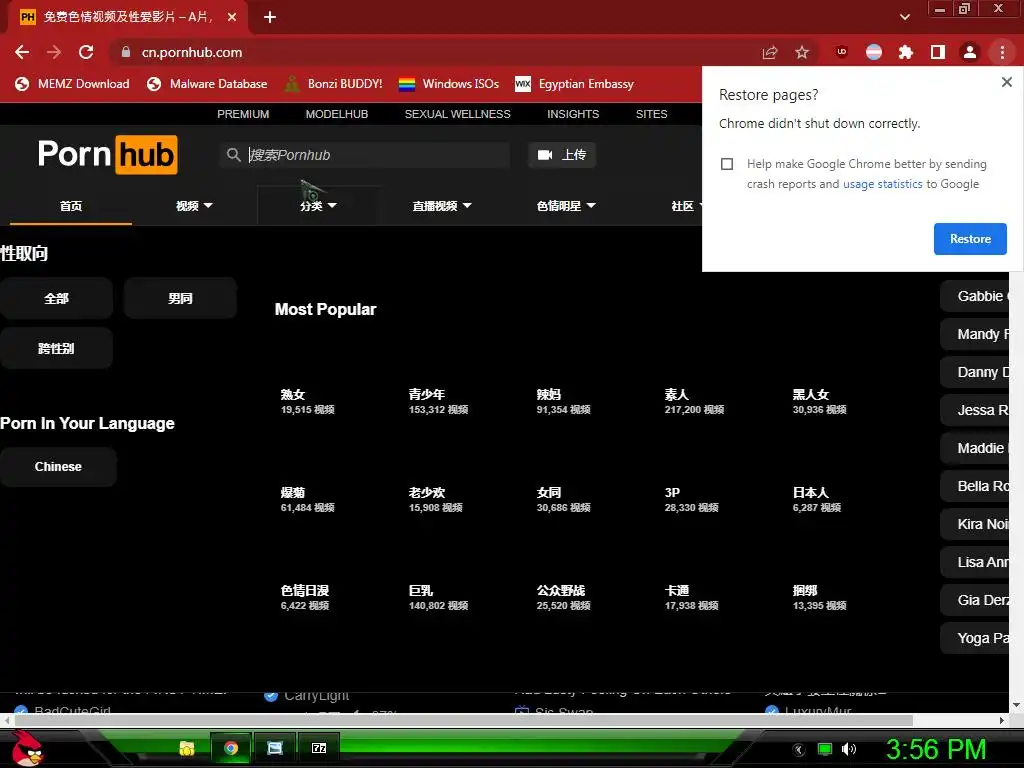Open the Egyptian Embassy bookmark
Image resolution: width=1024 pixels, height=768 pixels.
[575, 84]
